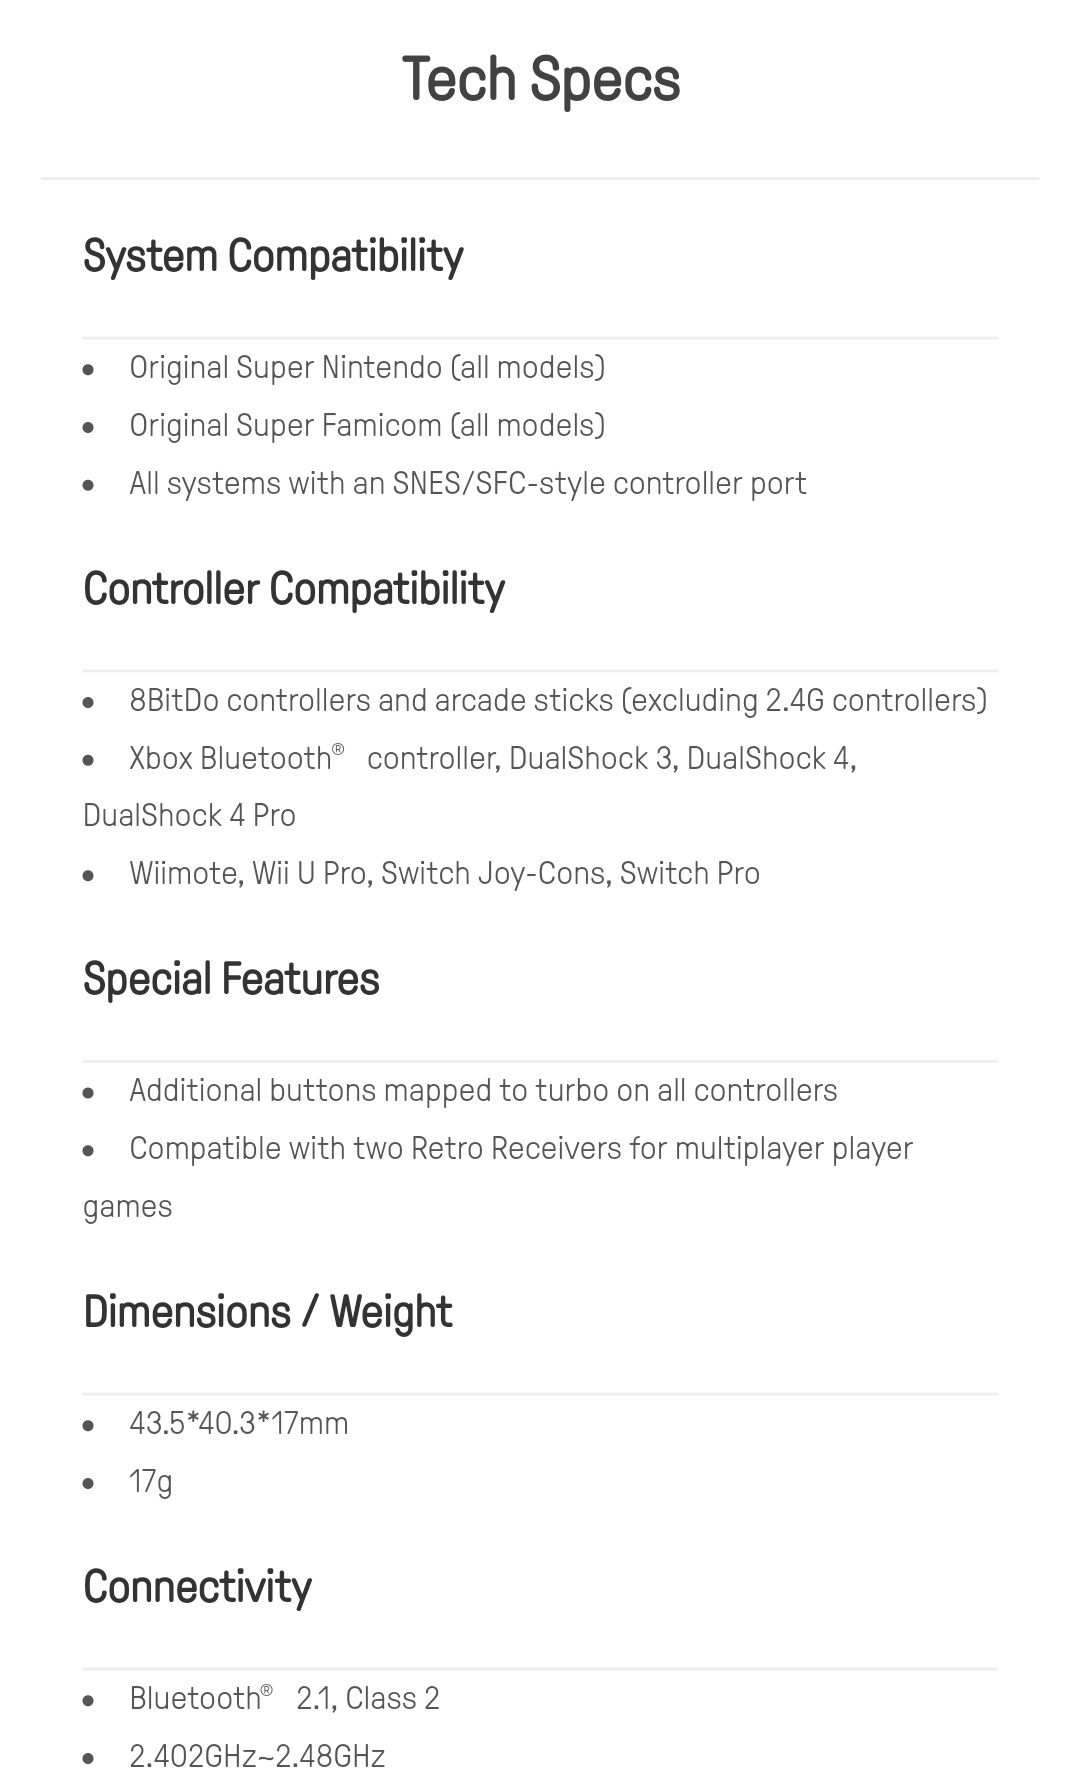Click the Original Super Nintendo list item
This screenshot has height=1790, width=1080.
coord(367,368)
